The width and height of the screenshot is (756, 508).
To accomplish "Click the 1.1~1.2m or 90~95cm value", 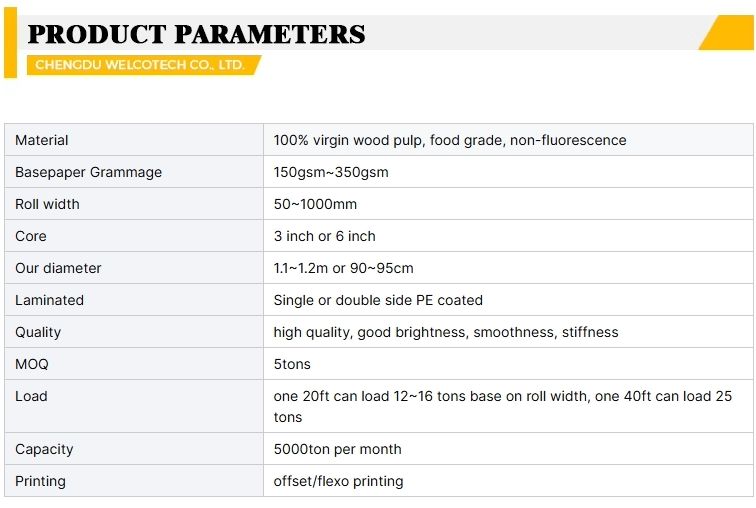I will pos(343,268).
